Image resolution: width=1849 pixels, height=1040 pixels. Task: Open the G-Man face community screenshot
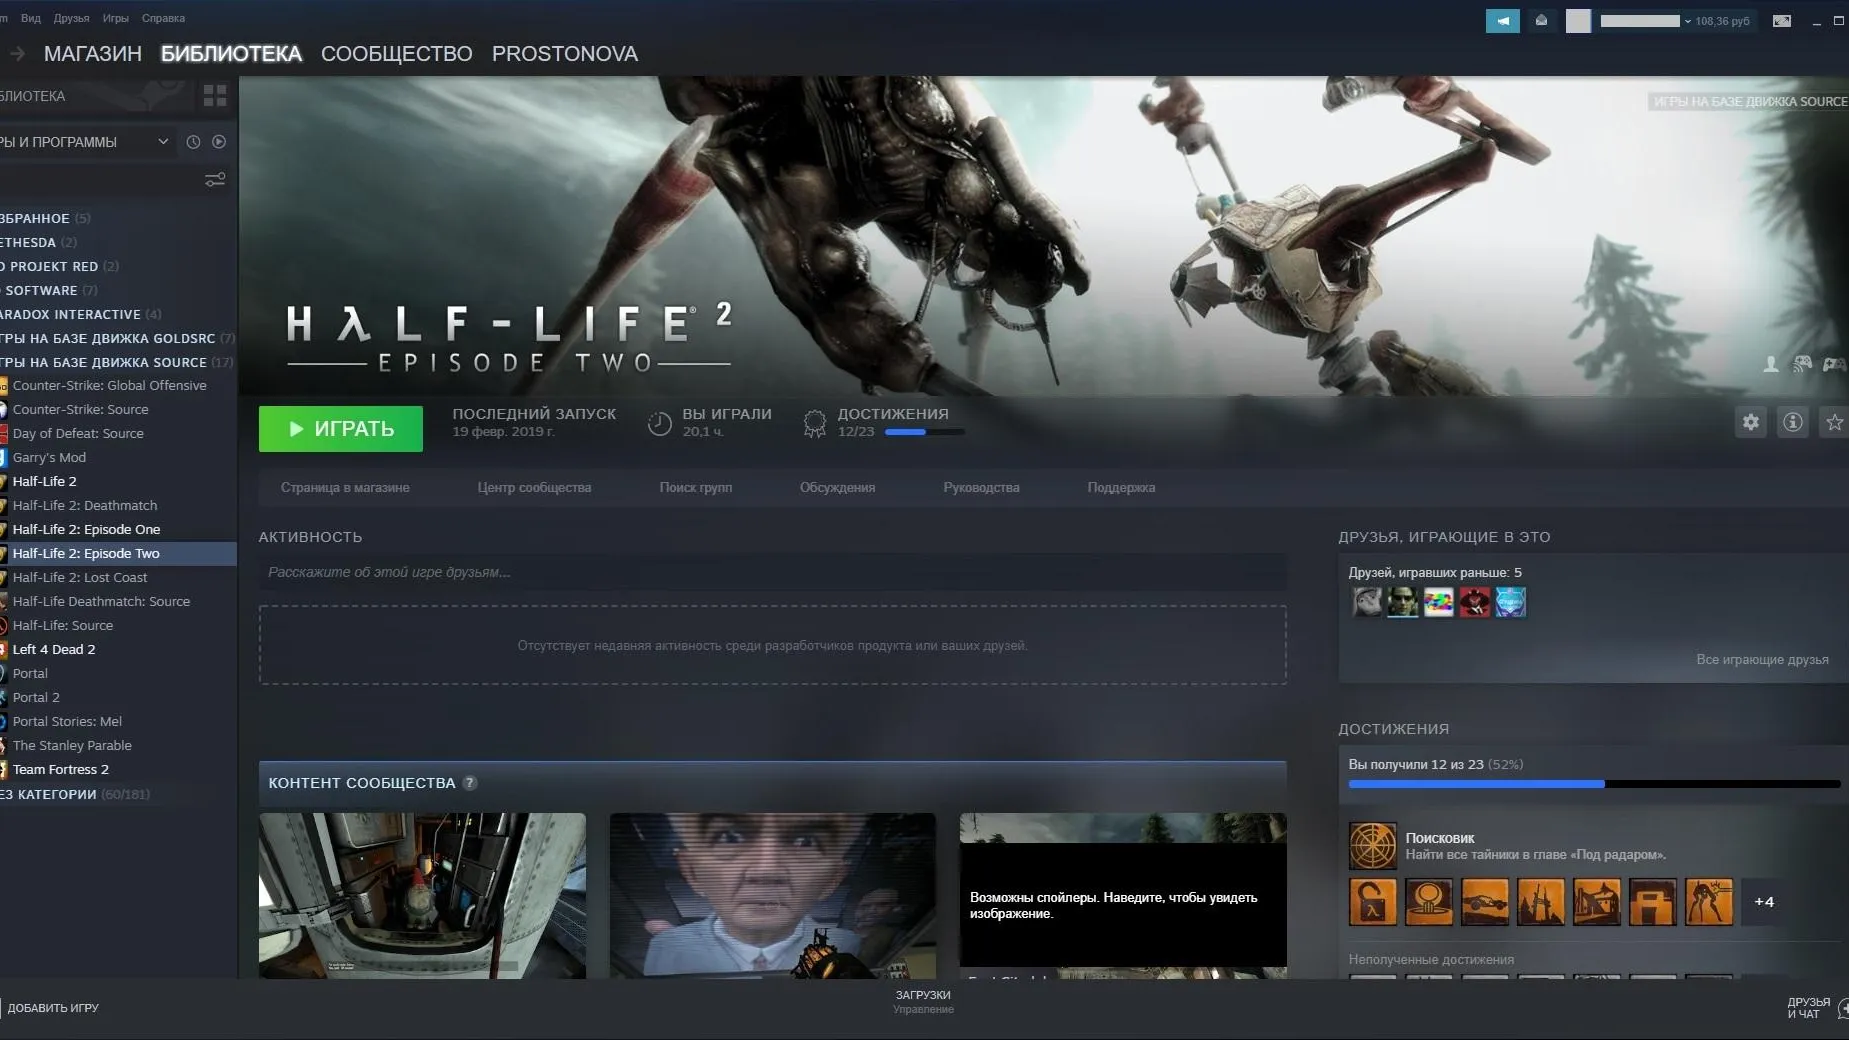(773, 895)
